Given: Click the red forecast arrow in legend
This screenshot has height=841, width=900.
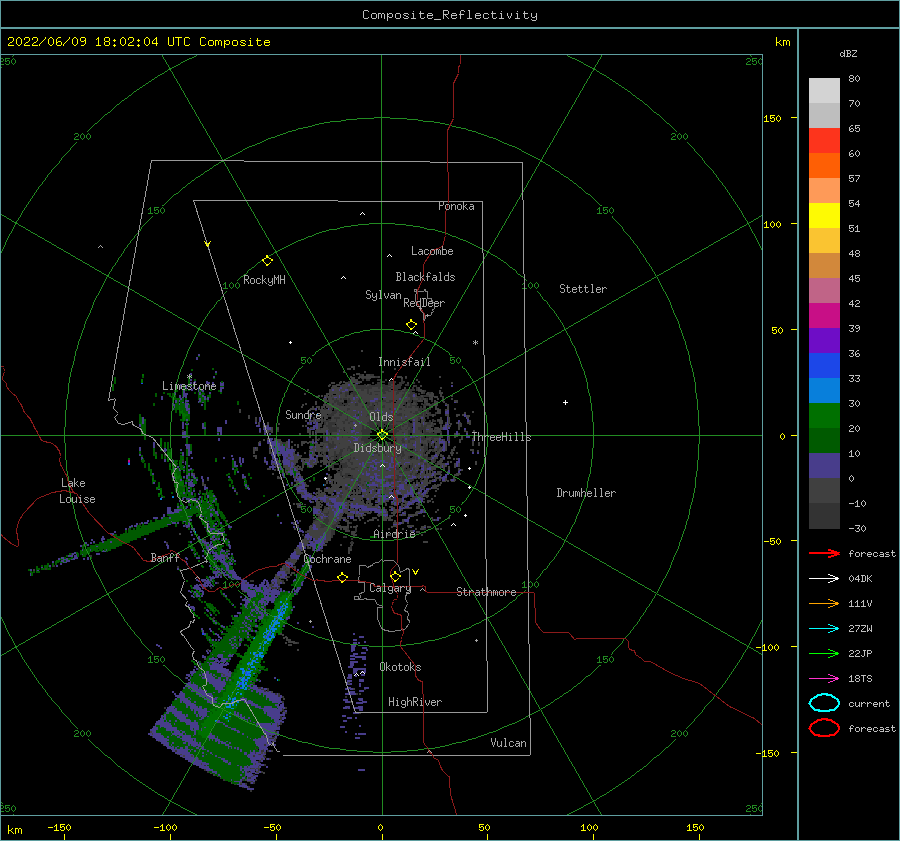Looking at the screenshot, I should click(x=824, y=553).
